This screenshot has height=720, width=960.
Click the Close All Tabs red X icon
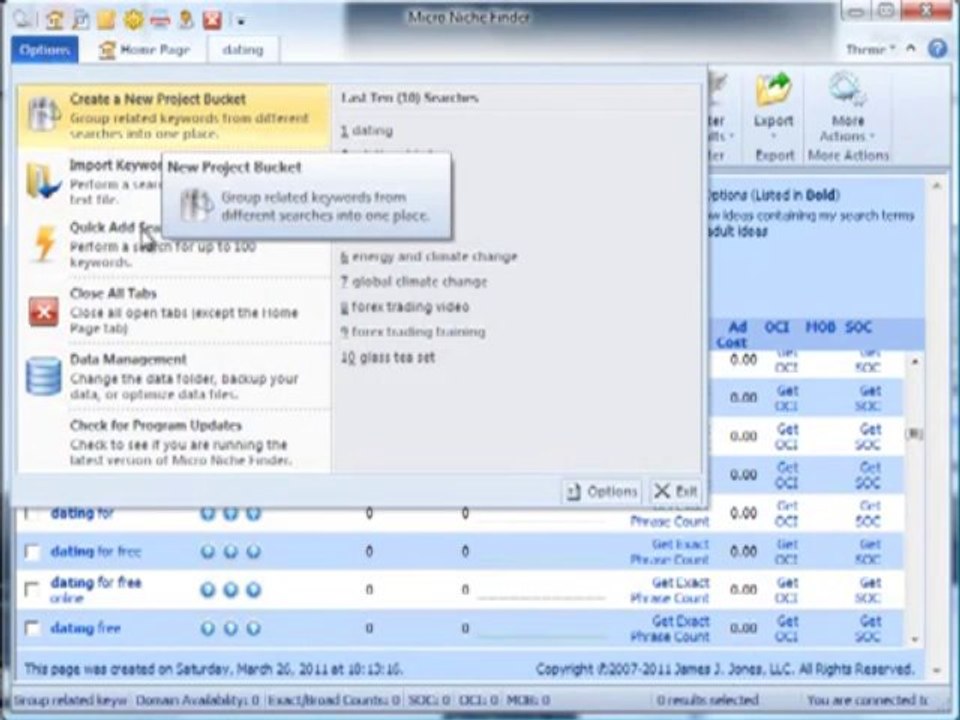click(x=44, y=311)
